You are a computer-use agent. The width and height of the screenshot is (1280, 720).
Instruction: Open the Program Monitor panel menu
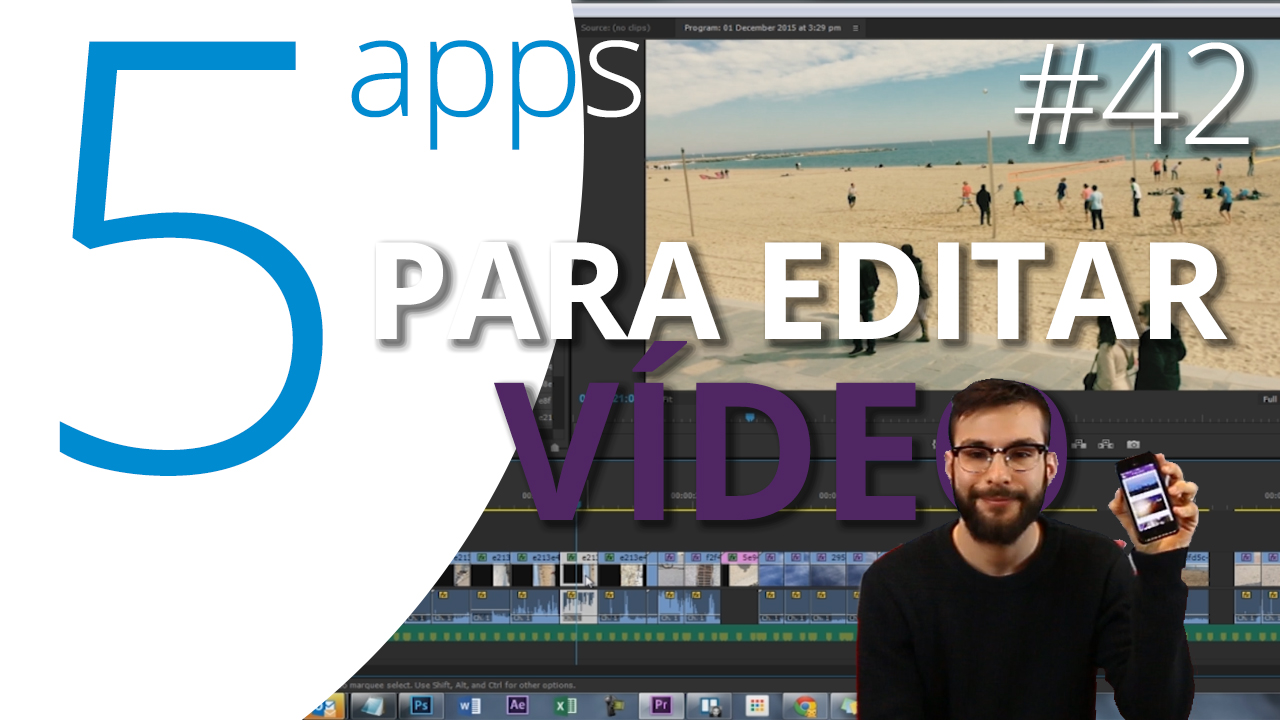[x=855, y=27]
